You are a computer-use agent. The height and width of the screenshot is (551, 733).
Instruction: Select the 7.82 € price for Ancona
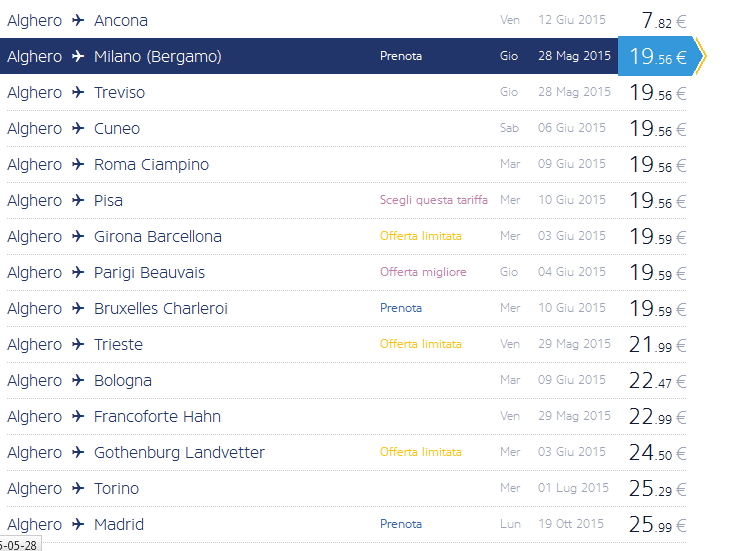click(663, 21)
